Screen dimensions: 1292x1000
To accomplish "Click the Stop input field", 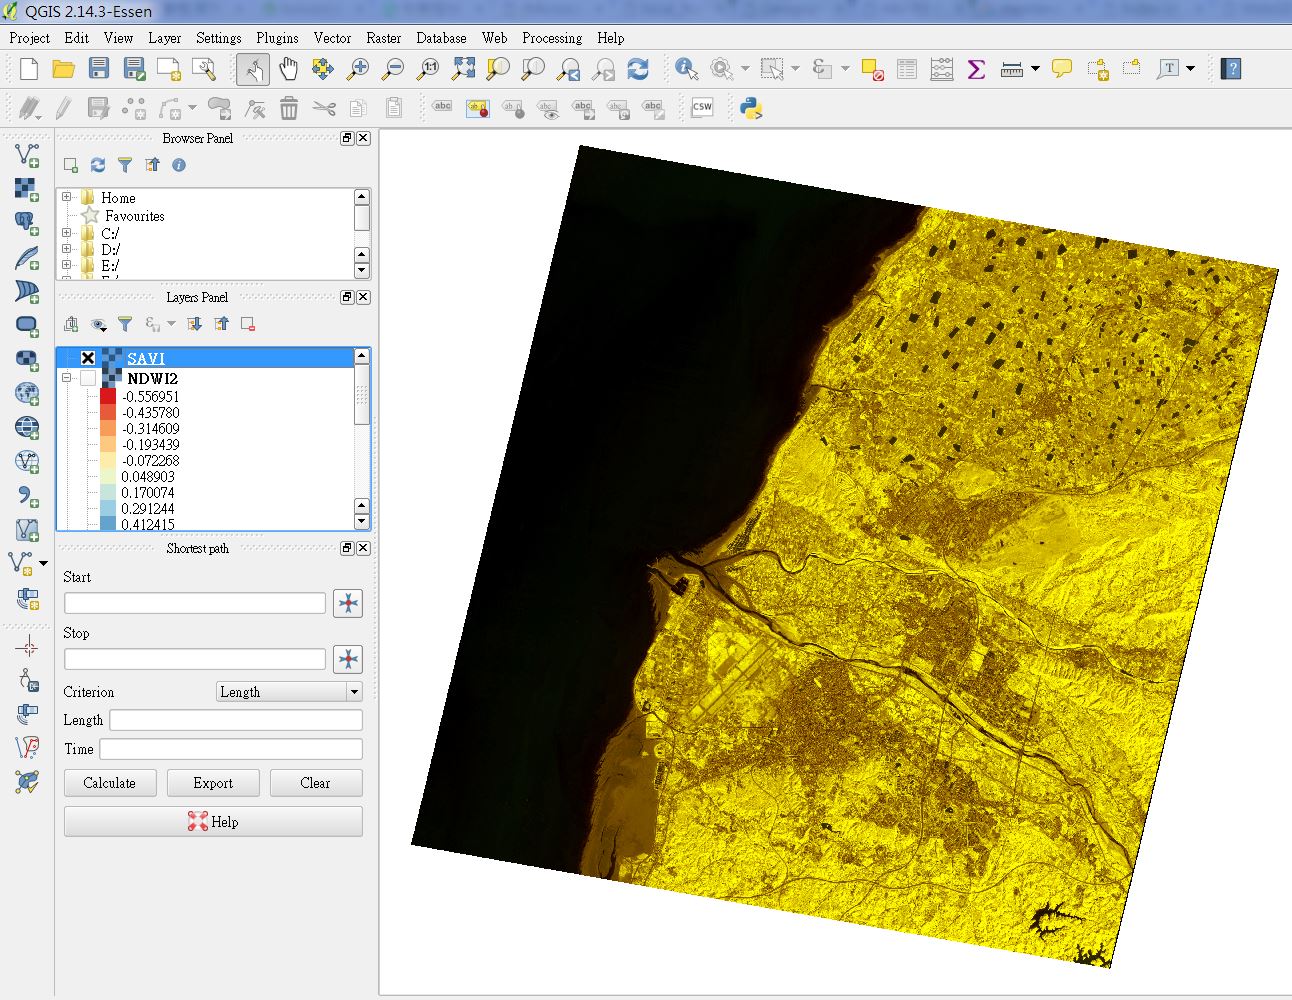I will pos(195,659).
